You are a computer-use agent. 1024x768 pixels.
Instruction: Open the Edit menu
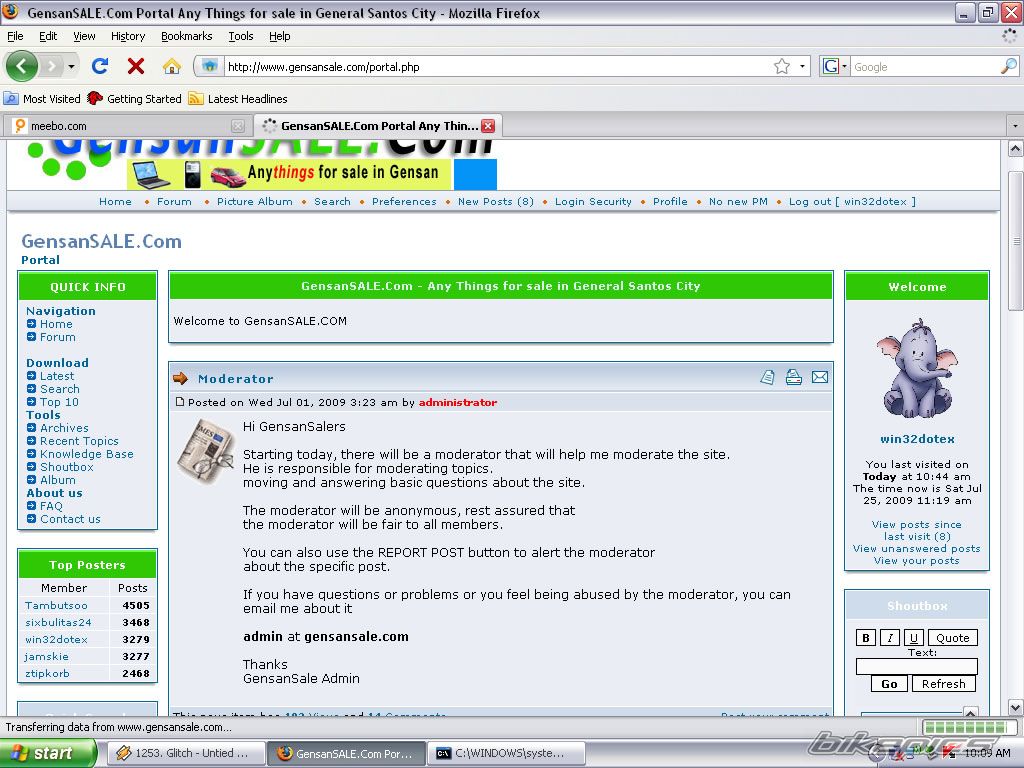(x=48, y=36)
